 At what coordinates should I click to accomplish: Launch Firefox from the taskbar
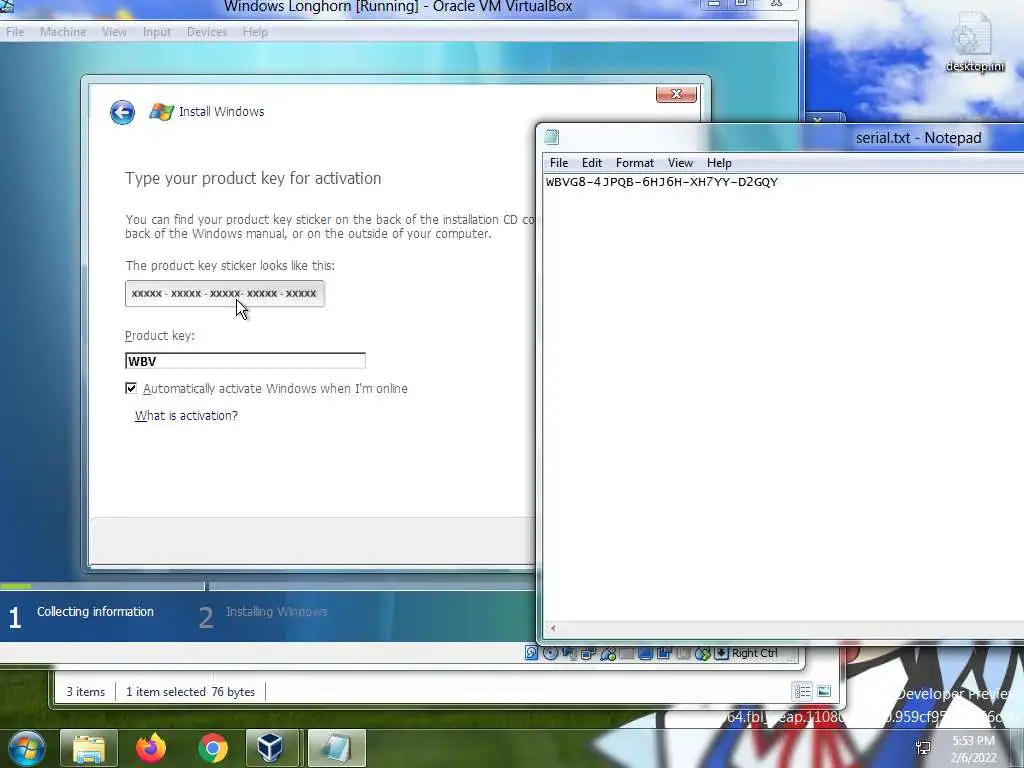pyautogui.click(x=151, y=748)
